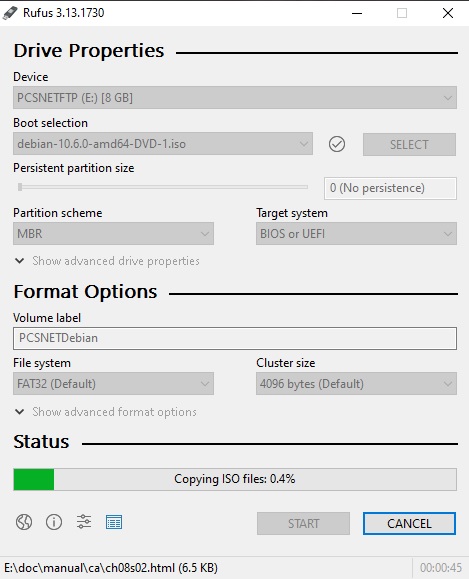This screenshot has width=469, height=579.
Task: Click the persistent partition size slider
Action: tap(163, 187)
